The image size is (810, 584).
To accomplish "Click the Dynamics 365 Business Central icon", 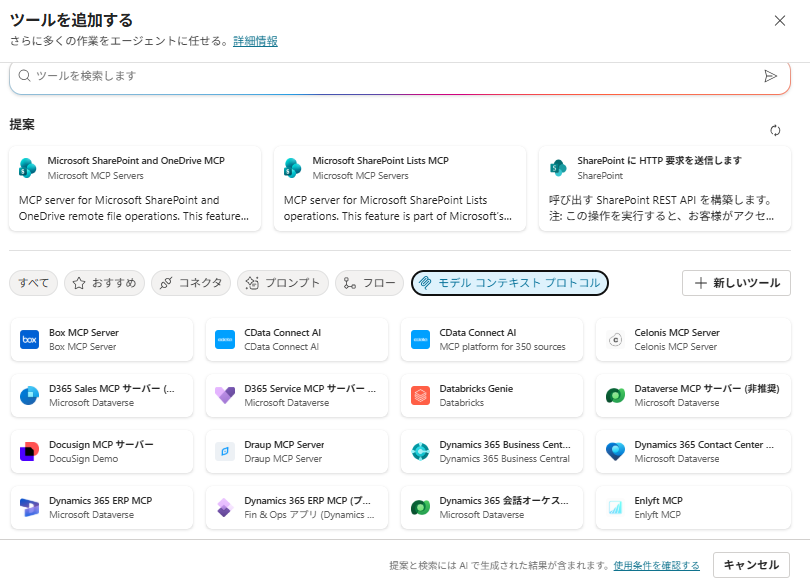I will pos(420,452).
